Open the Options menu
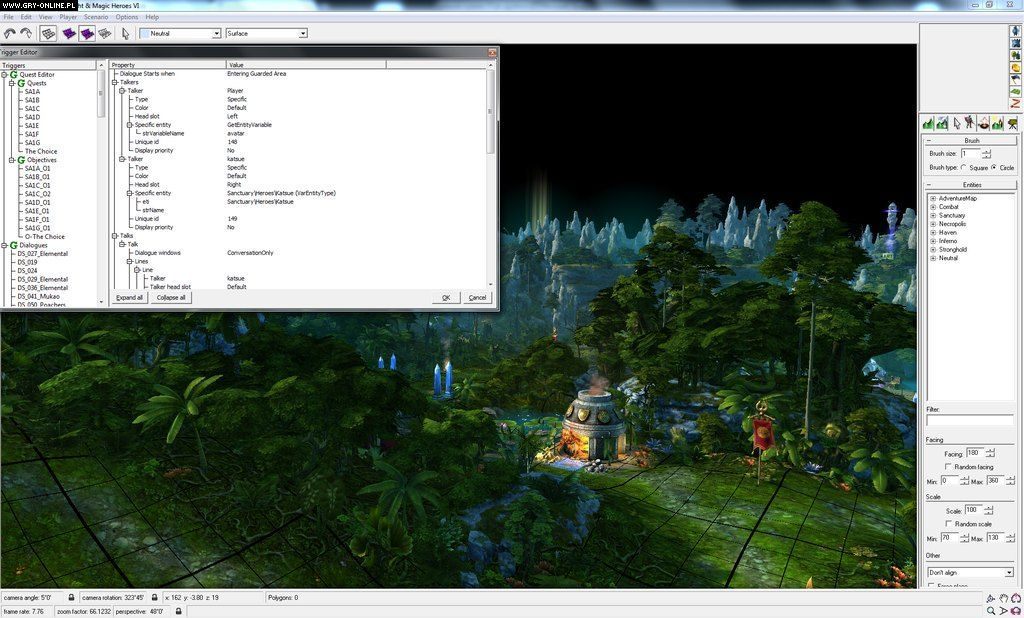The width and height of the screenshot is (1024, 618). [x=127, y=17]
